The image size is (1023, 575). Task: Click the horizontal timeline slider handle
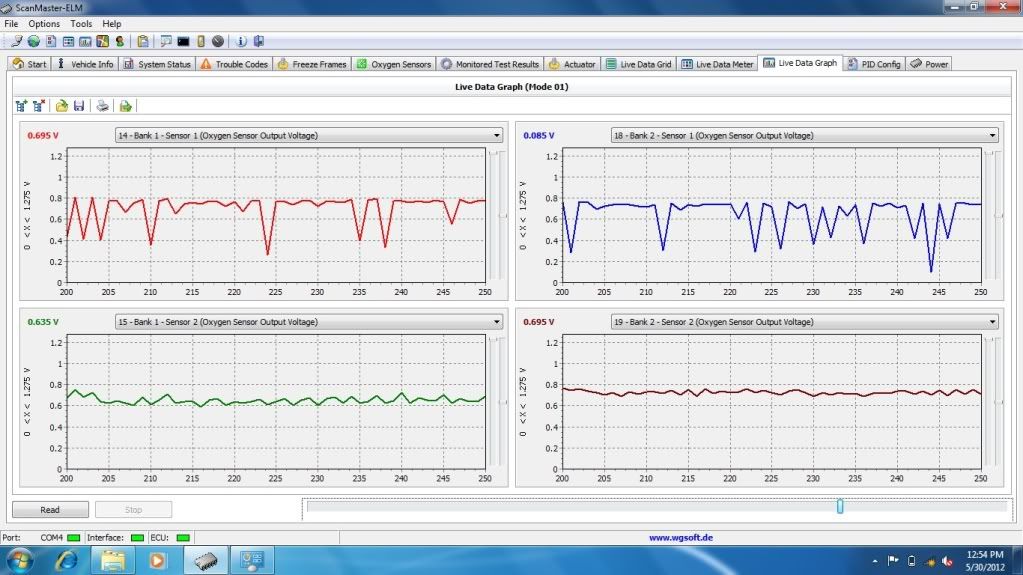point(840,506)
